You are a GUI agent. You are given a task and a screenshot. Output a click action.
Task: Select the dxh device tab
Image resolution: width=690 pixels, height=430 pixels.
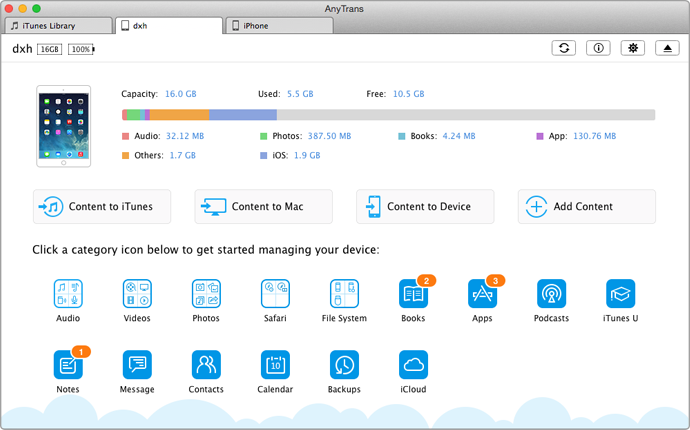point(169,26)
